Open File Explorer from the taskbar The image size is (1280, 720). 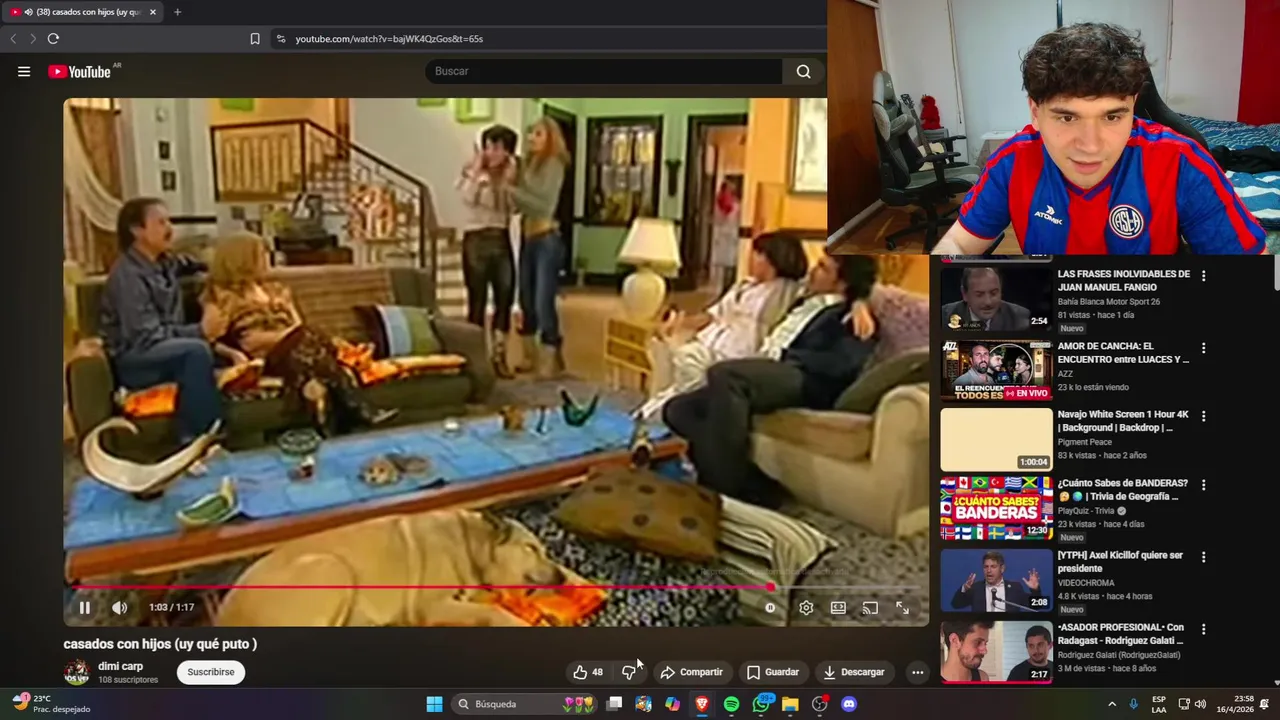790,704
